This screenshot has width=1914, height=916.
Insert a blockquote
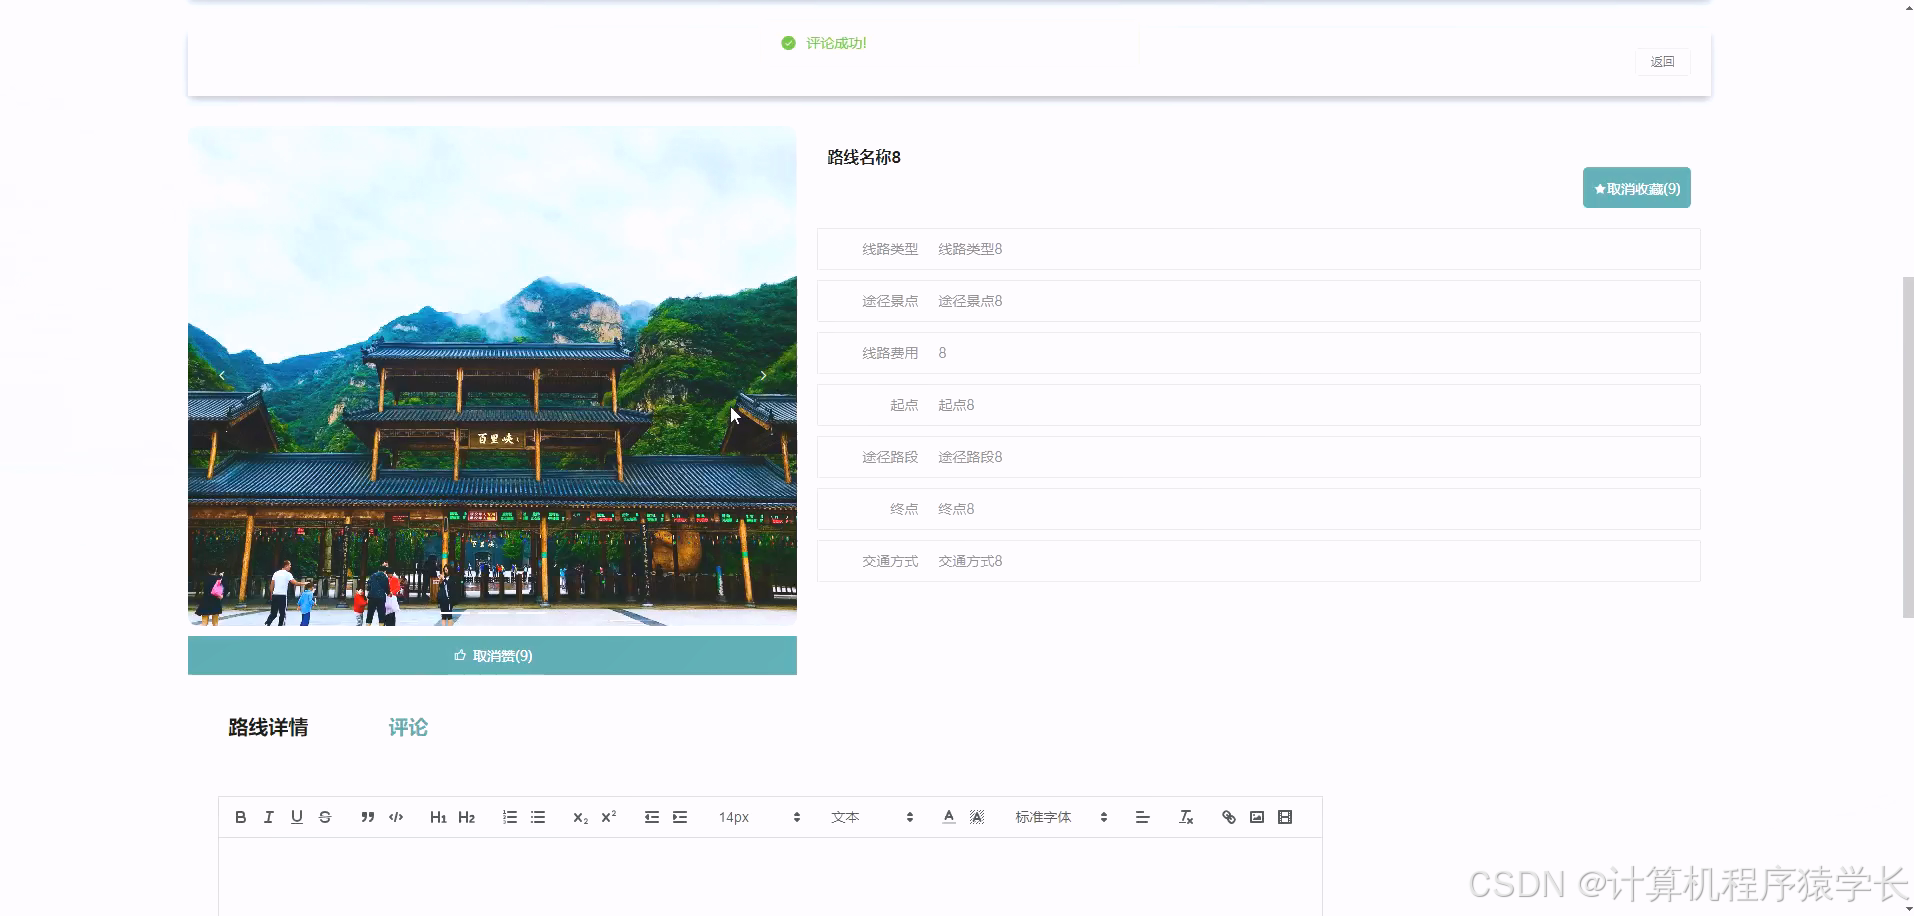pyautogui.click(x=367, y=817)
